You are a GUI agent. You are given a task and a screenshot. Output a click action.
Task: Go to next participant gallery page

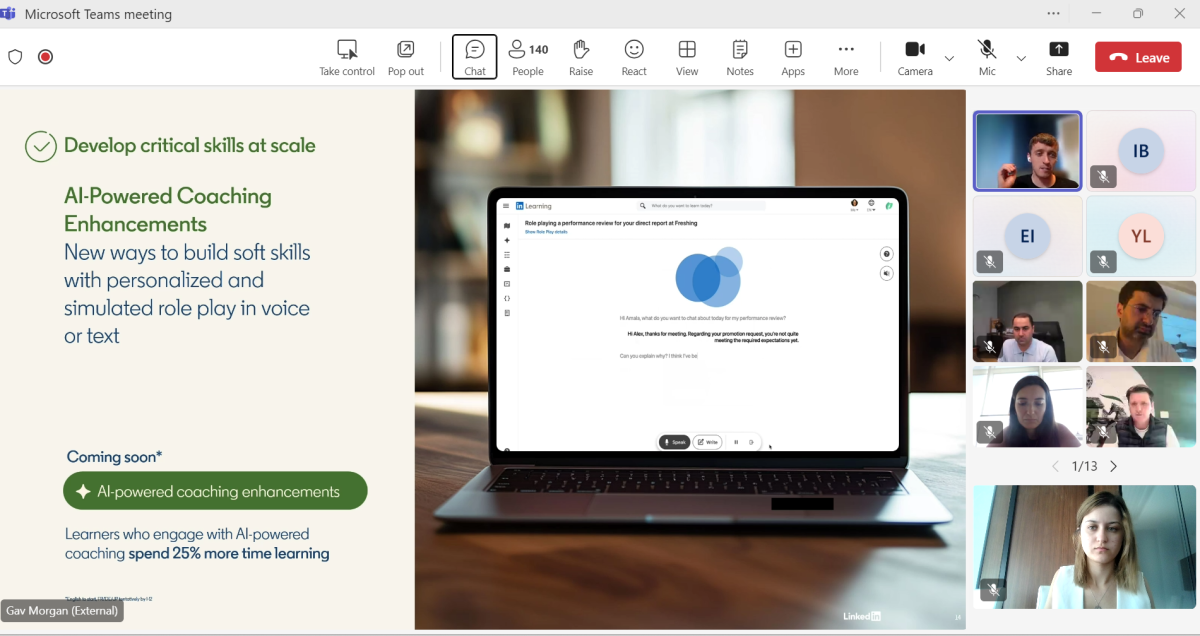click(x=1114, y=466)
